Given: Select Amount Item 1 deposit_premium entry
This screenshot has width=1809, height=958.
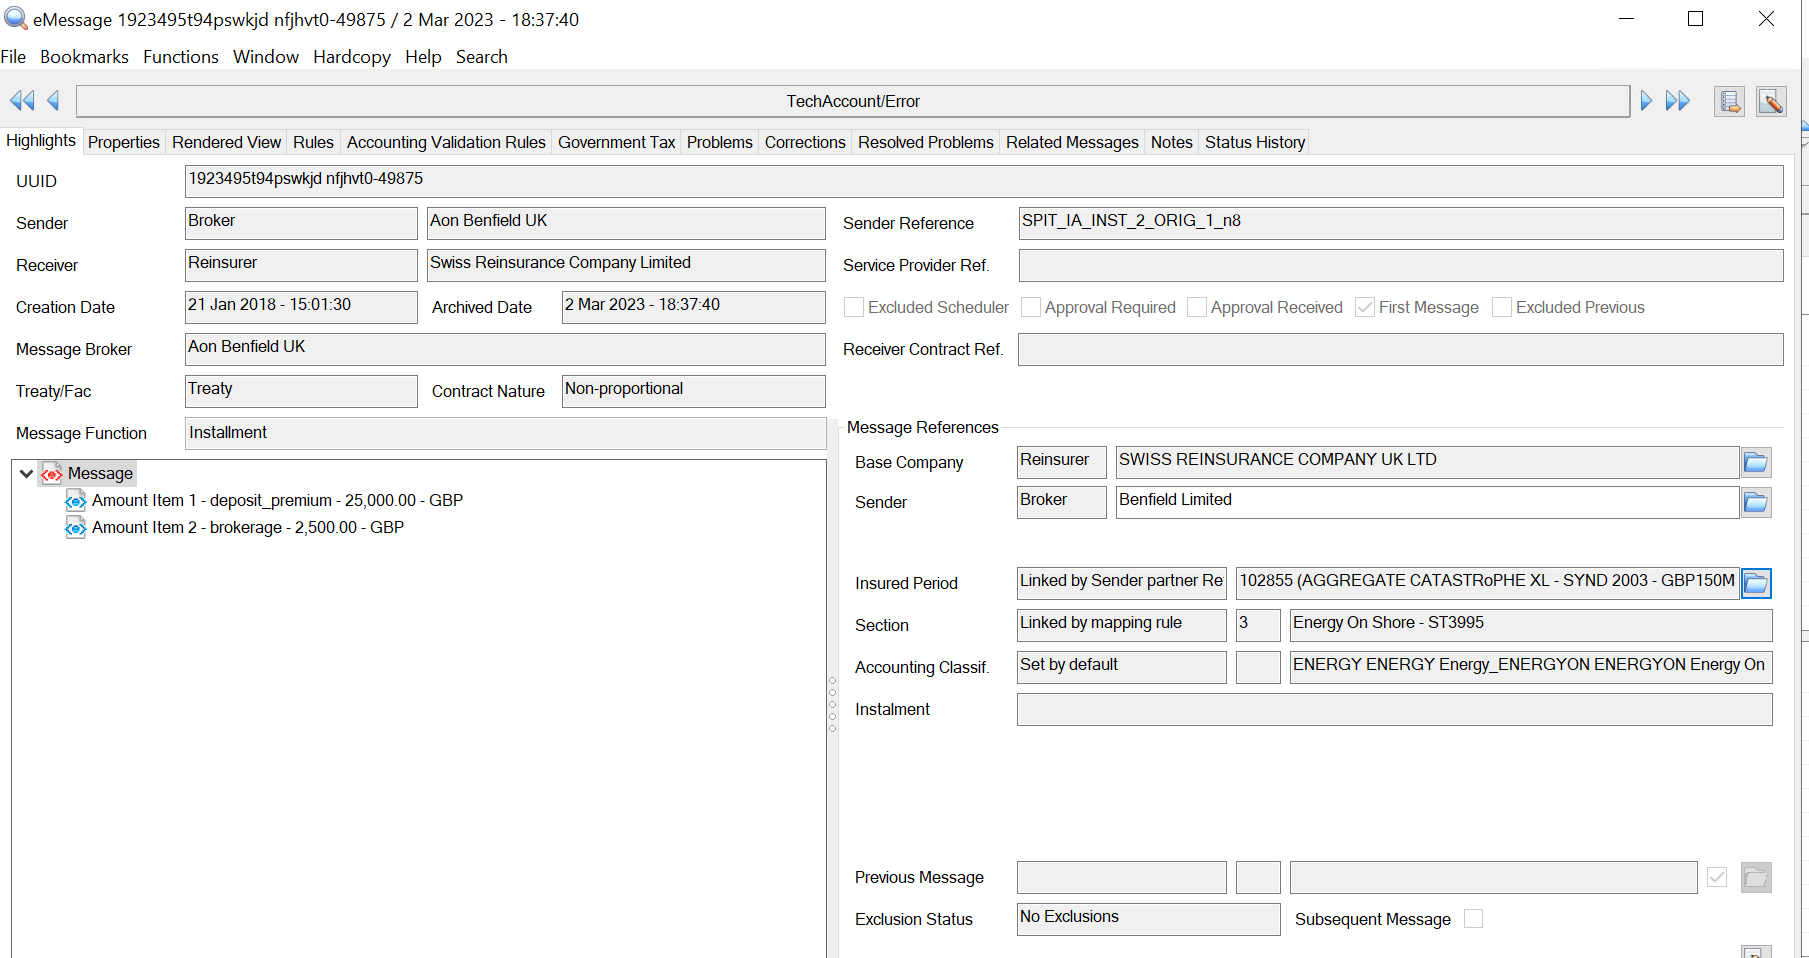Looking at the screenshot, I should [276, 500].
